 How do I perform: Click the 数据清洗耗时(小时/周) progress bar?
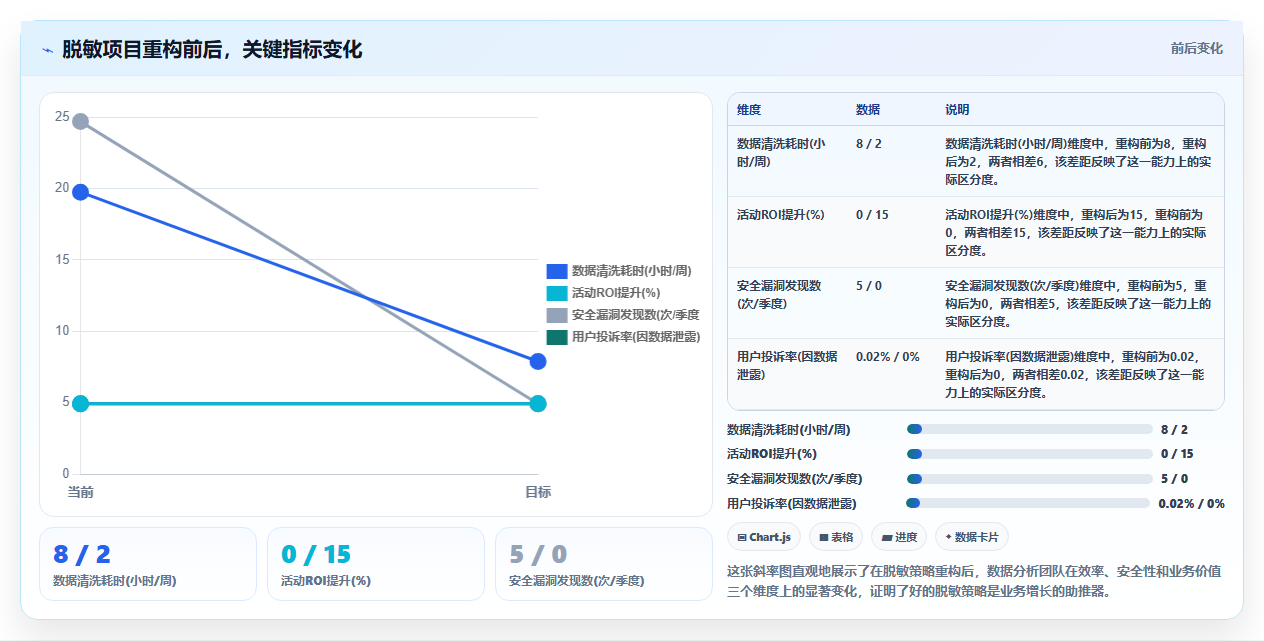(1029, 429)
